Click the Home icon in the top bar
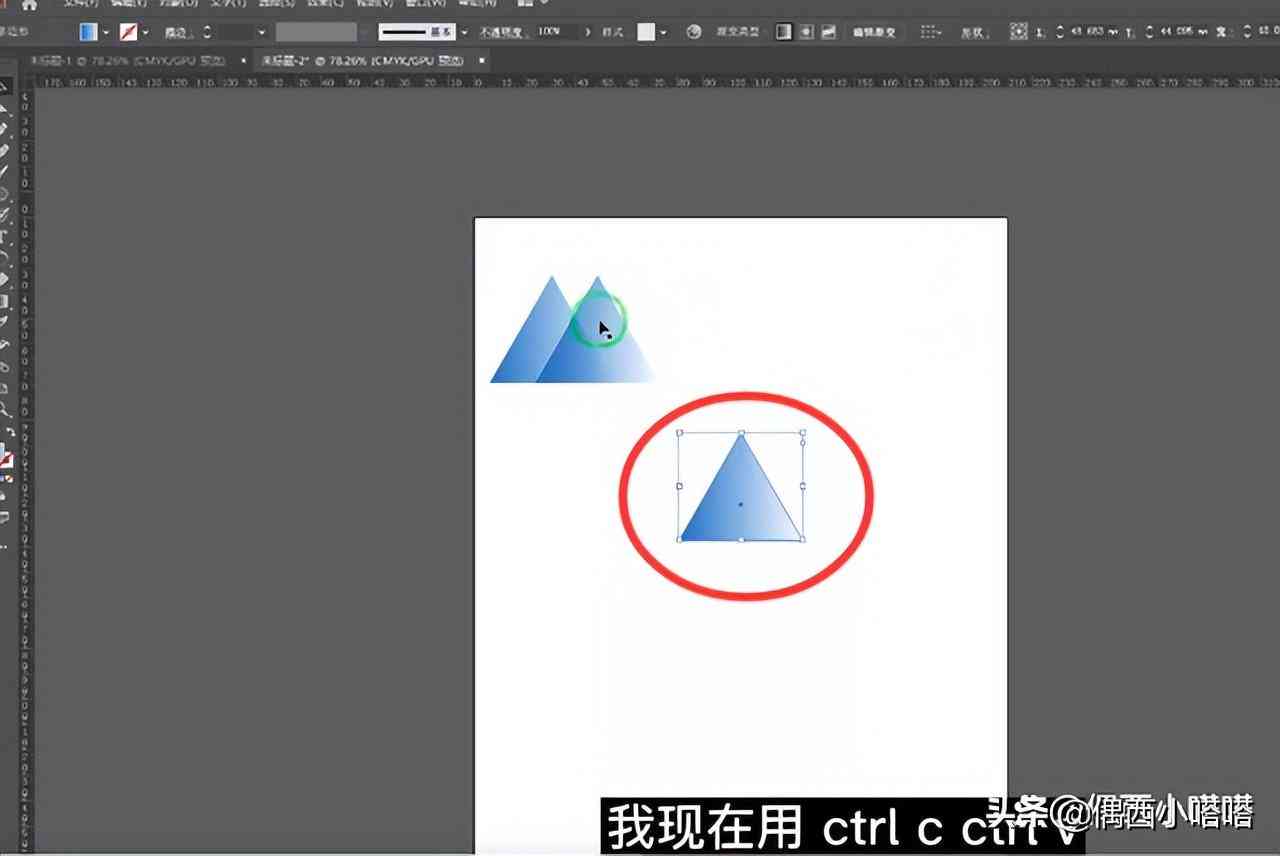The image size is (1280, 856). click(30, 4)
